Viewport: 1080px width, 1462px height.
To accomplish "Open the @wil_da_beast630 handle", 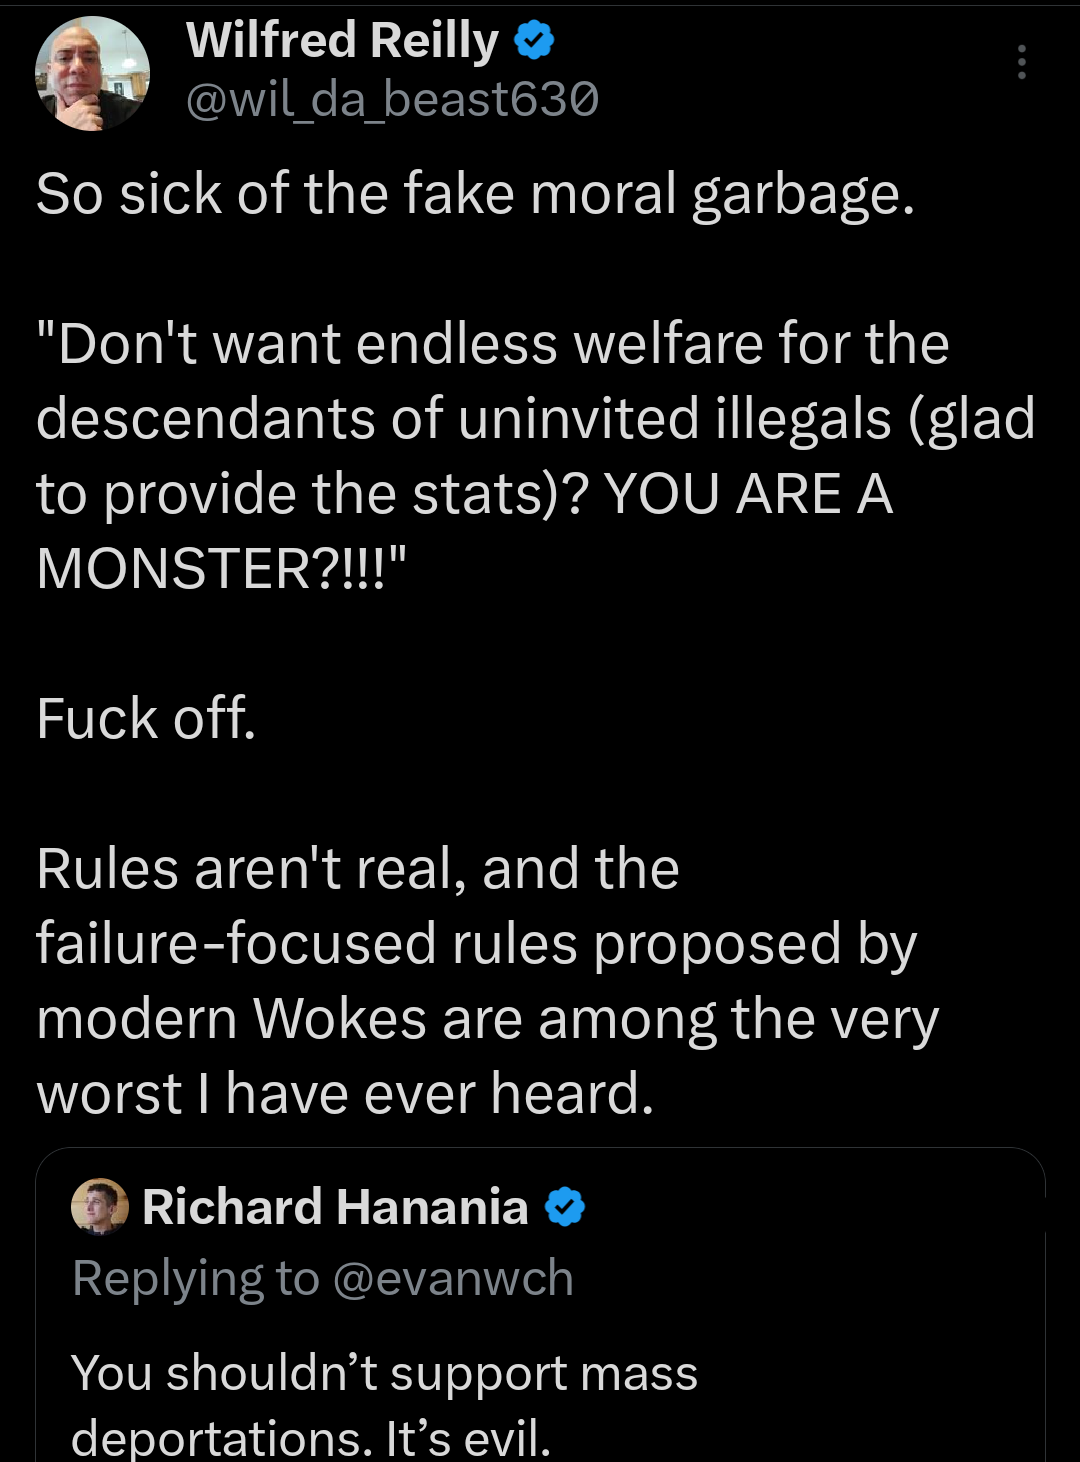I will (x=390, y=100).
